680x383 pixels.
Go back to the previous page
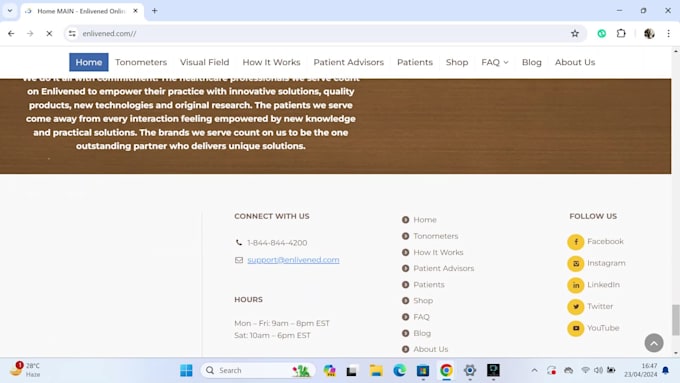point(11,33)
